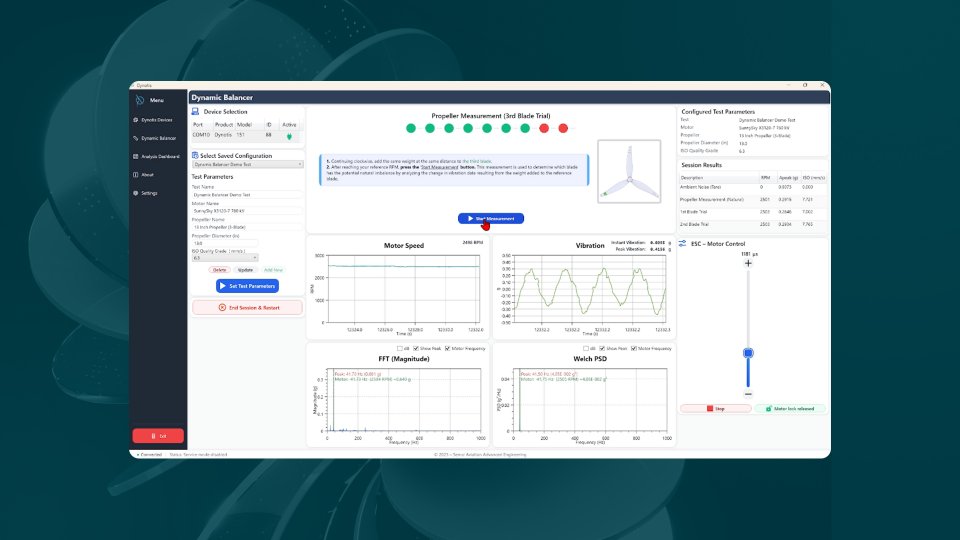960x540 pixels.
Task: Select the Propeller Measurement (Natural) results row
Action: click(752, 200)
